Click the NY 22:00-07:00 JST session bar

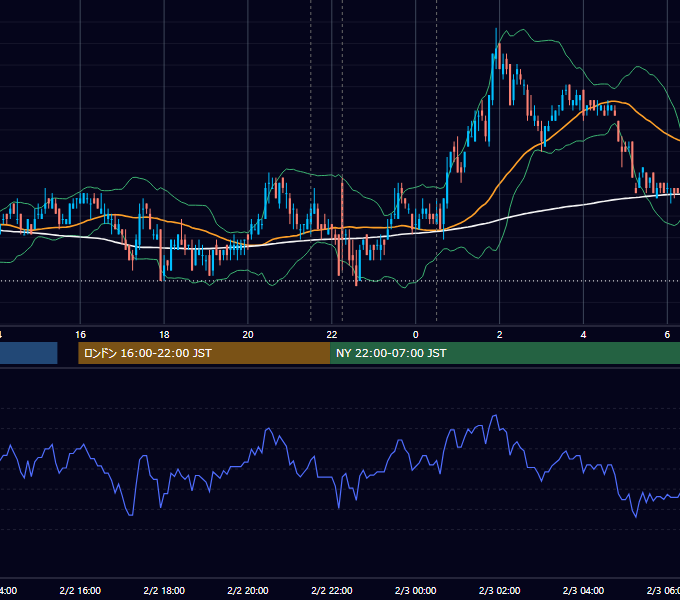pos(505,353)
